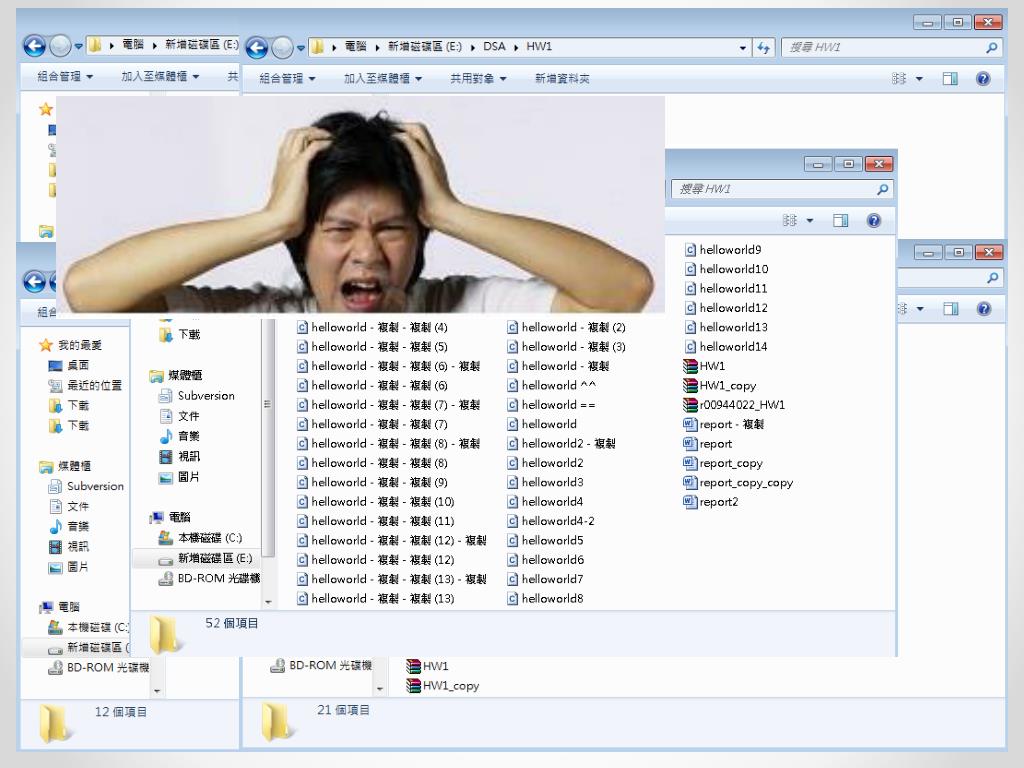Select r00944022_HW1 archive file

pyautogui.click(x=734, y=405)
